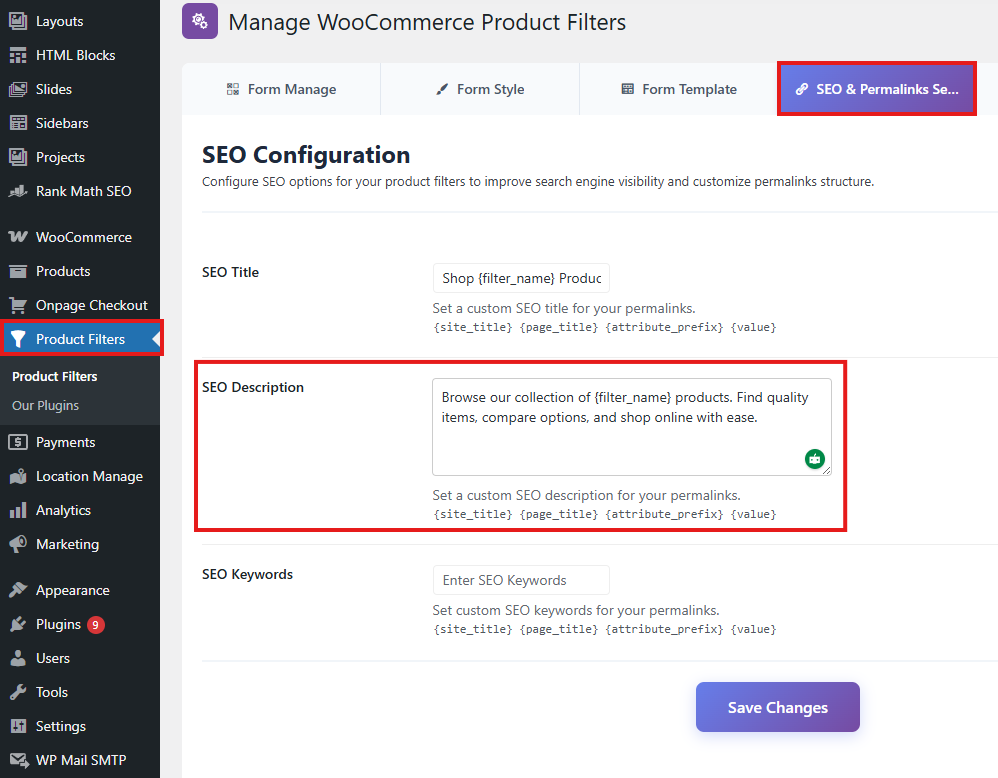This screenshot has height=778, width=998.
Task: Click the Onpage Checkout cart icon
Action: 18,306
